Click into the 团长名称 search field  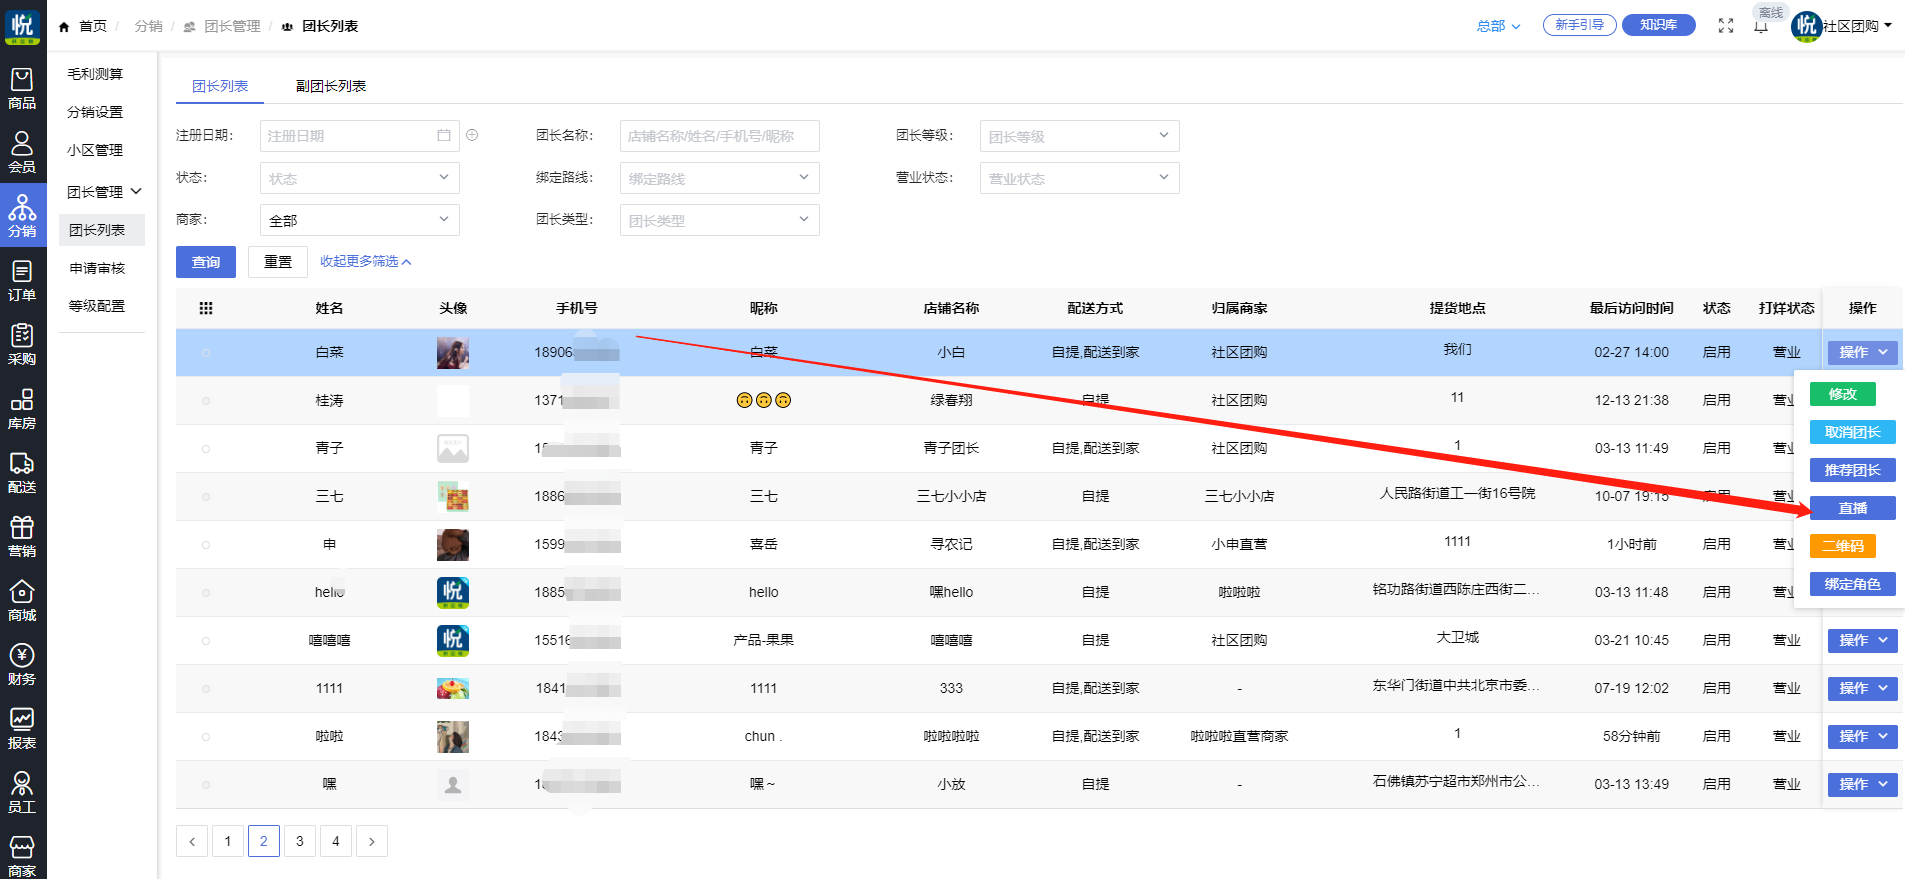[719, 136]
